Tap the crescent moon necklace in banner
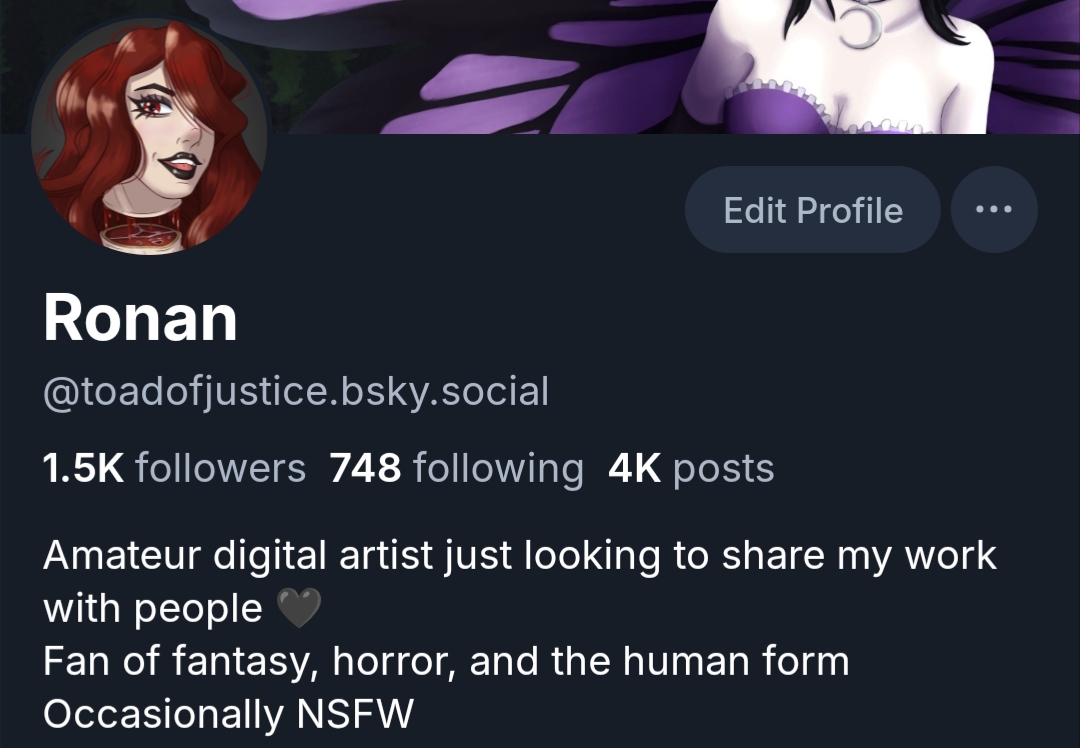This screenshot has width=1080, height=748. [861, 26]
